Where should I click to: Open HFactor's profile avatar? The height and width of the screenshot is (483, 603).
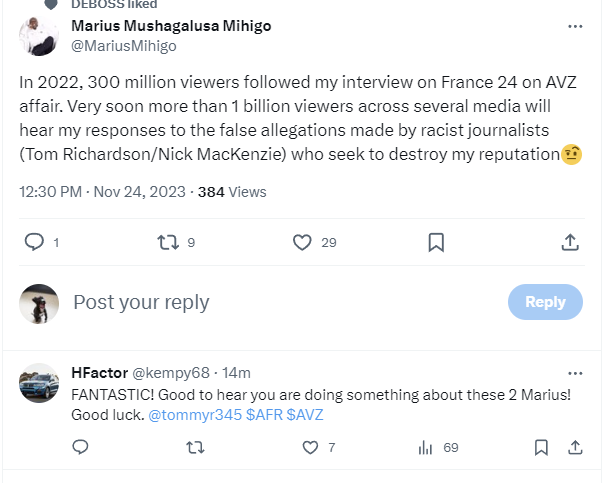click(39, 383)
